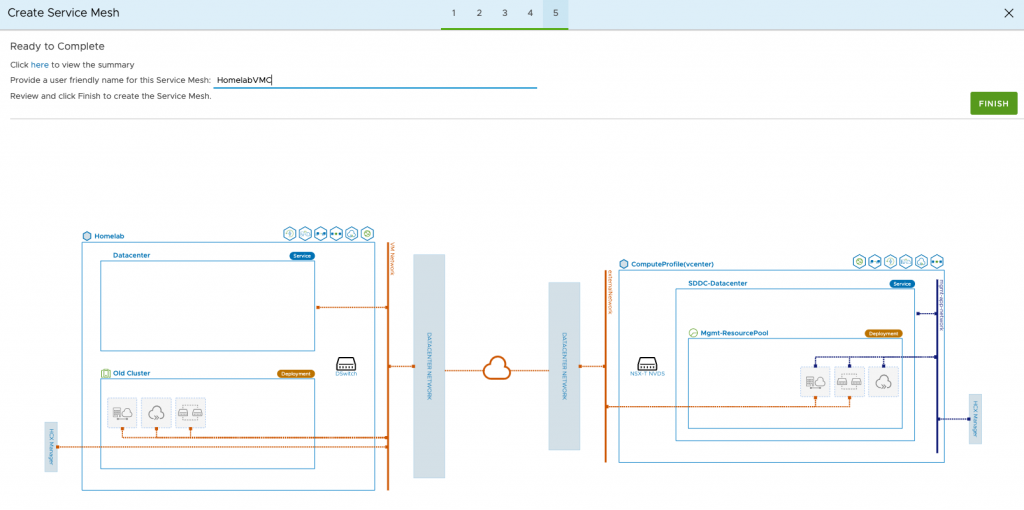
Task: Go to wizard step 1
Action: coord(453,13)
